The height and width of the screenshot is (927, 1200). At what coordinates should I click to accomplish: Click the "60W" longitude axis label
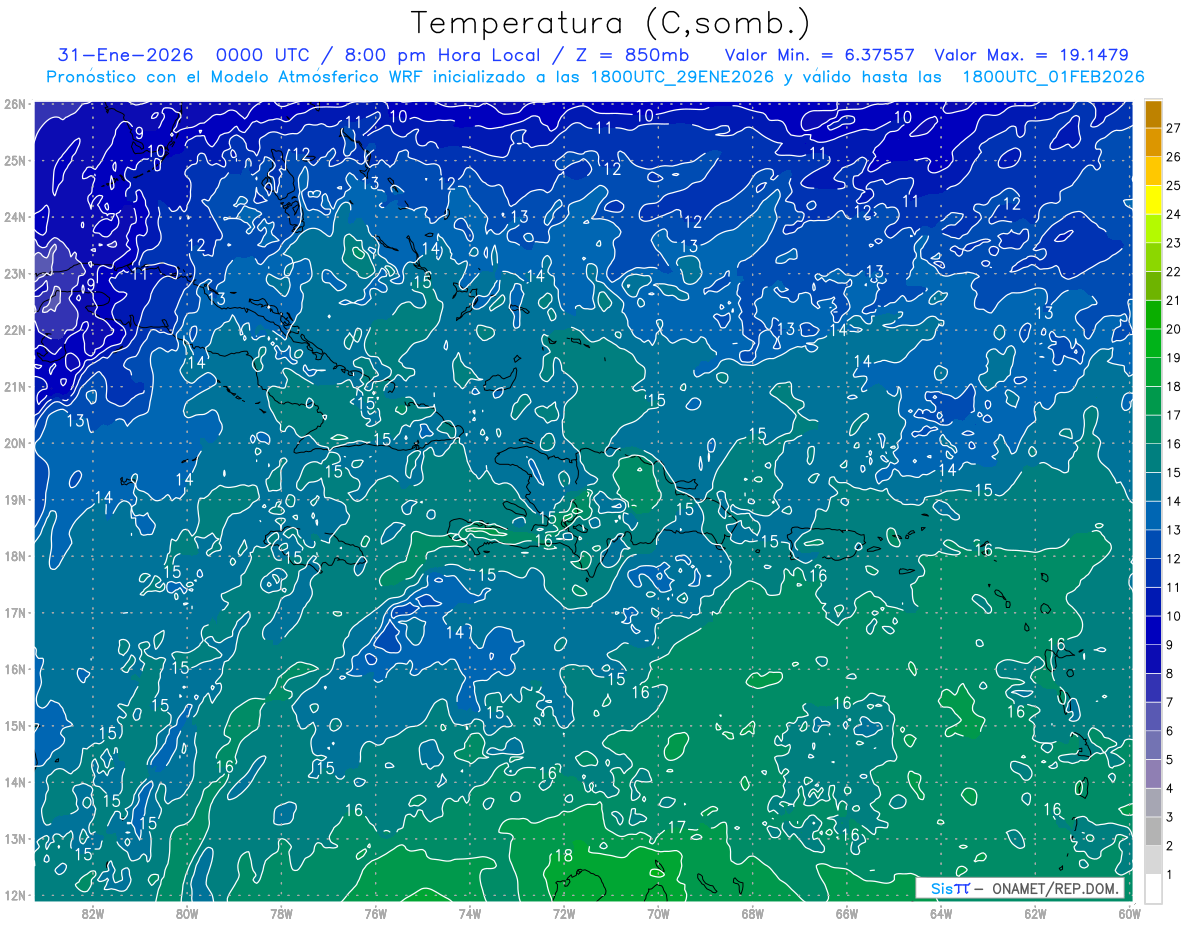[x=1129, y=913]
